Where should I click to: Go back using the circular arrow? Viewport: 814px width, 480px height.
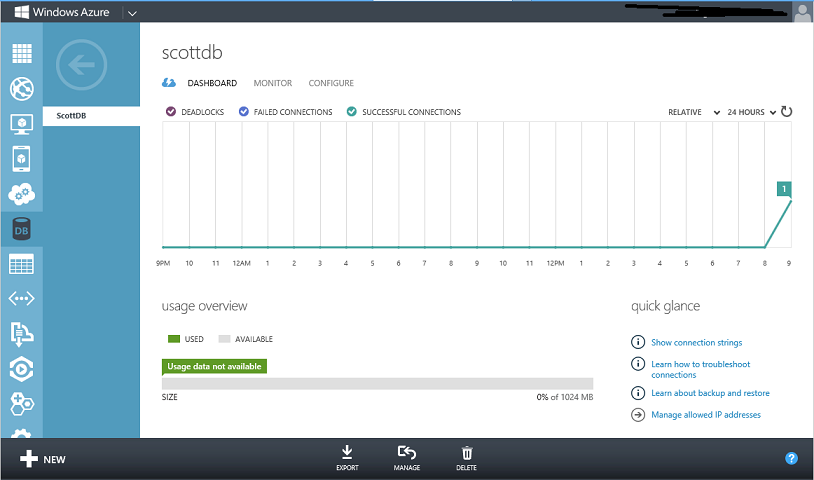click(82, 65)
